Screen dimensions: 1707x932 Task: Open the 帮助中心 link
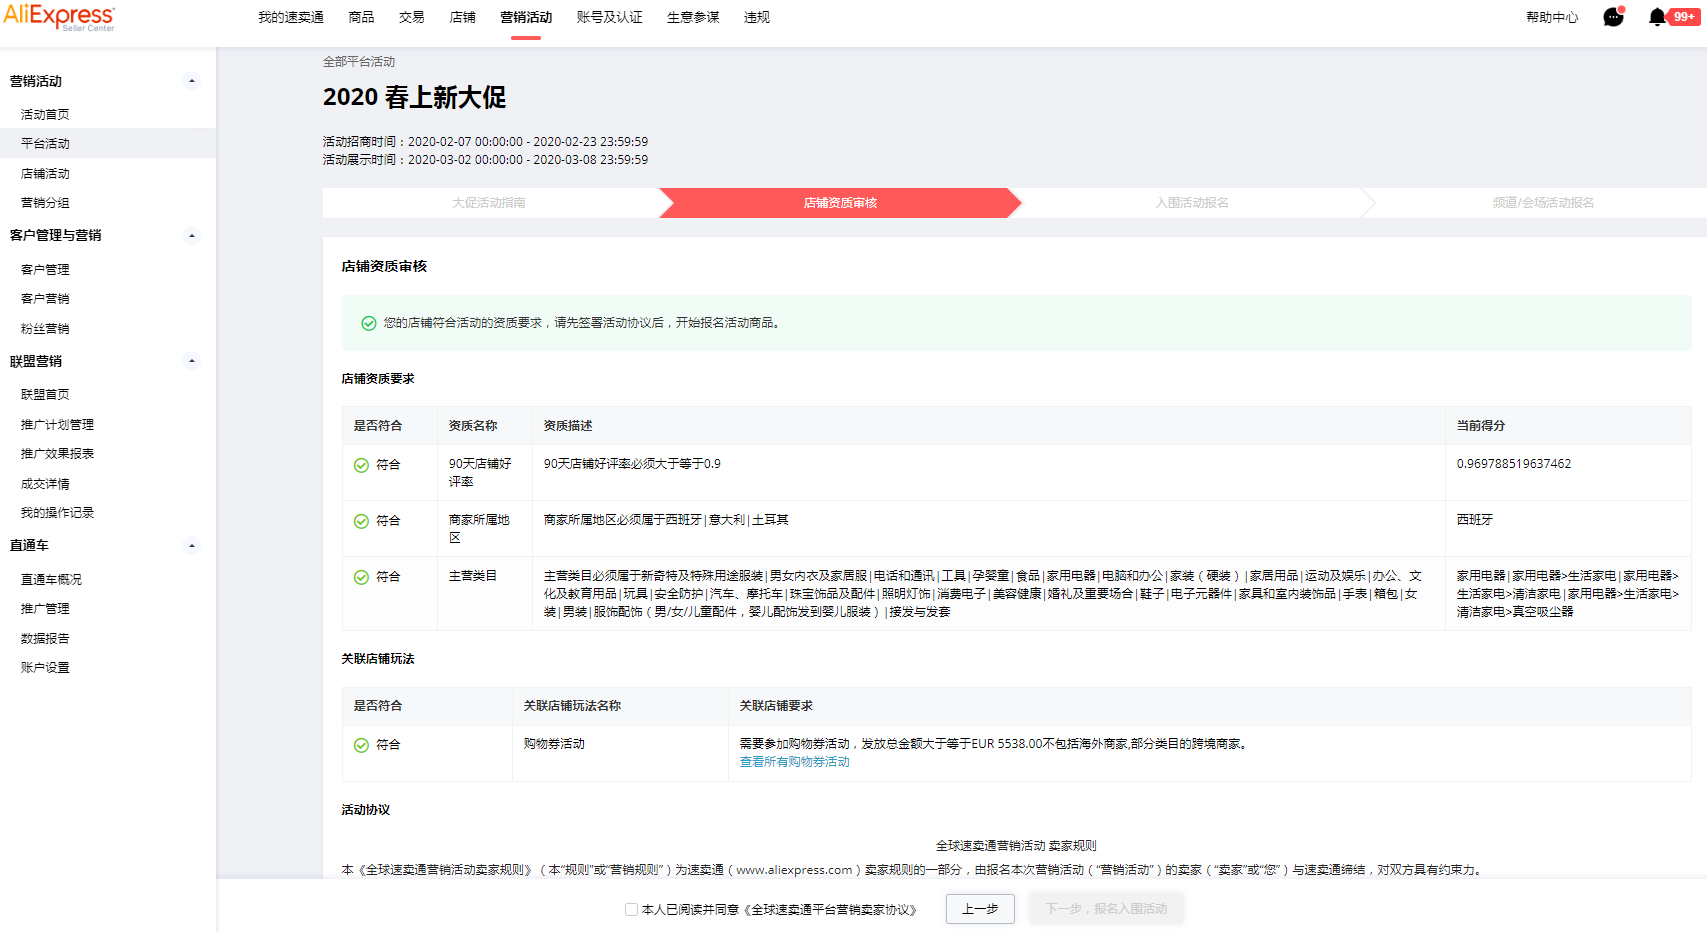coord(1552,17)
